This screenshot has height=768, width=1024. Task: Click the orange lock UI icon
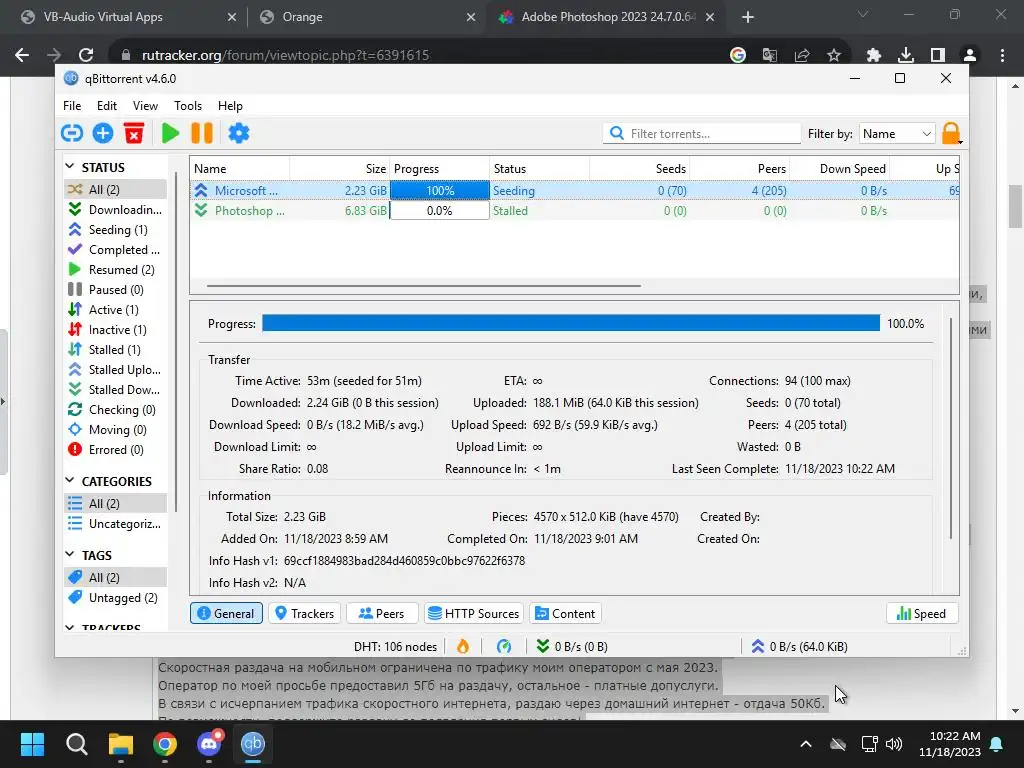(952, 133)
